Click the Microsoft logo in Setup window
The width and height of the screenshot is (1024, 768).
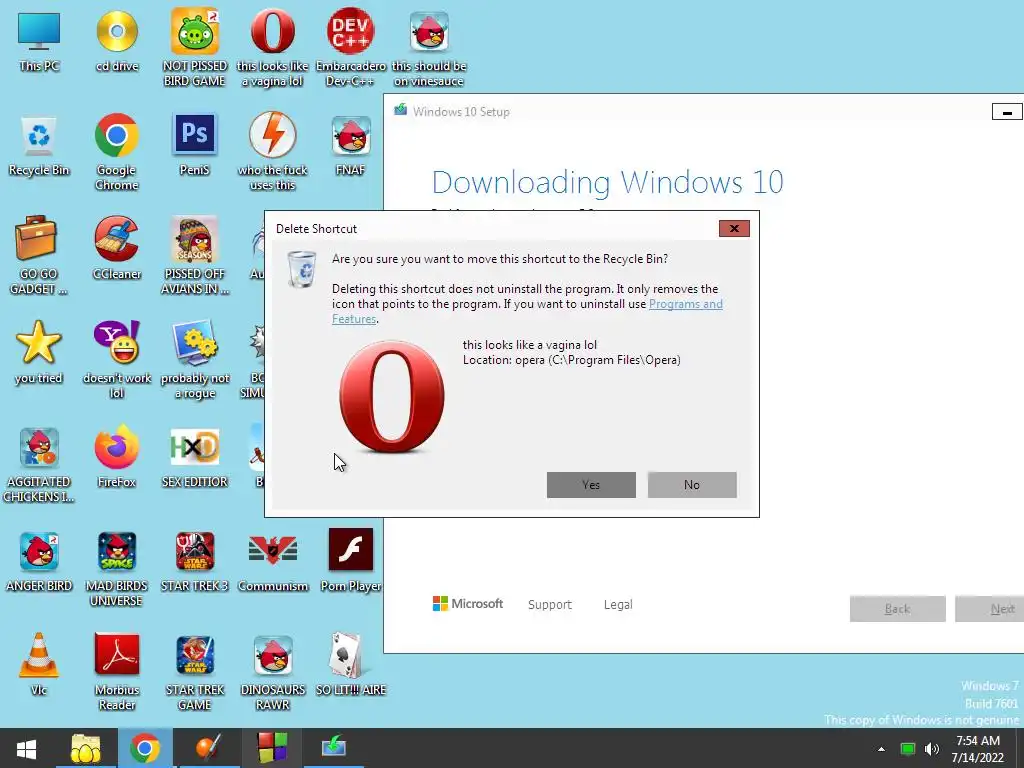[x=468, y=604]
